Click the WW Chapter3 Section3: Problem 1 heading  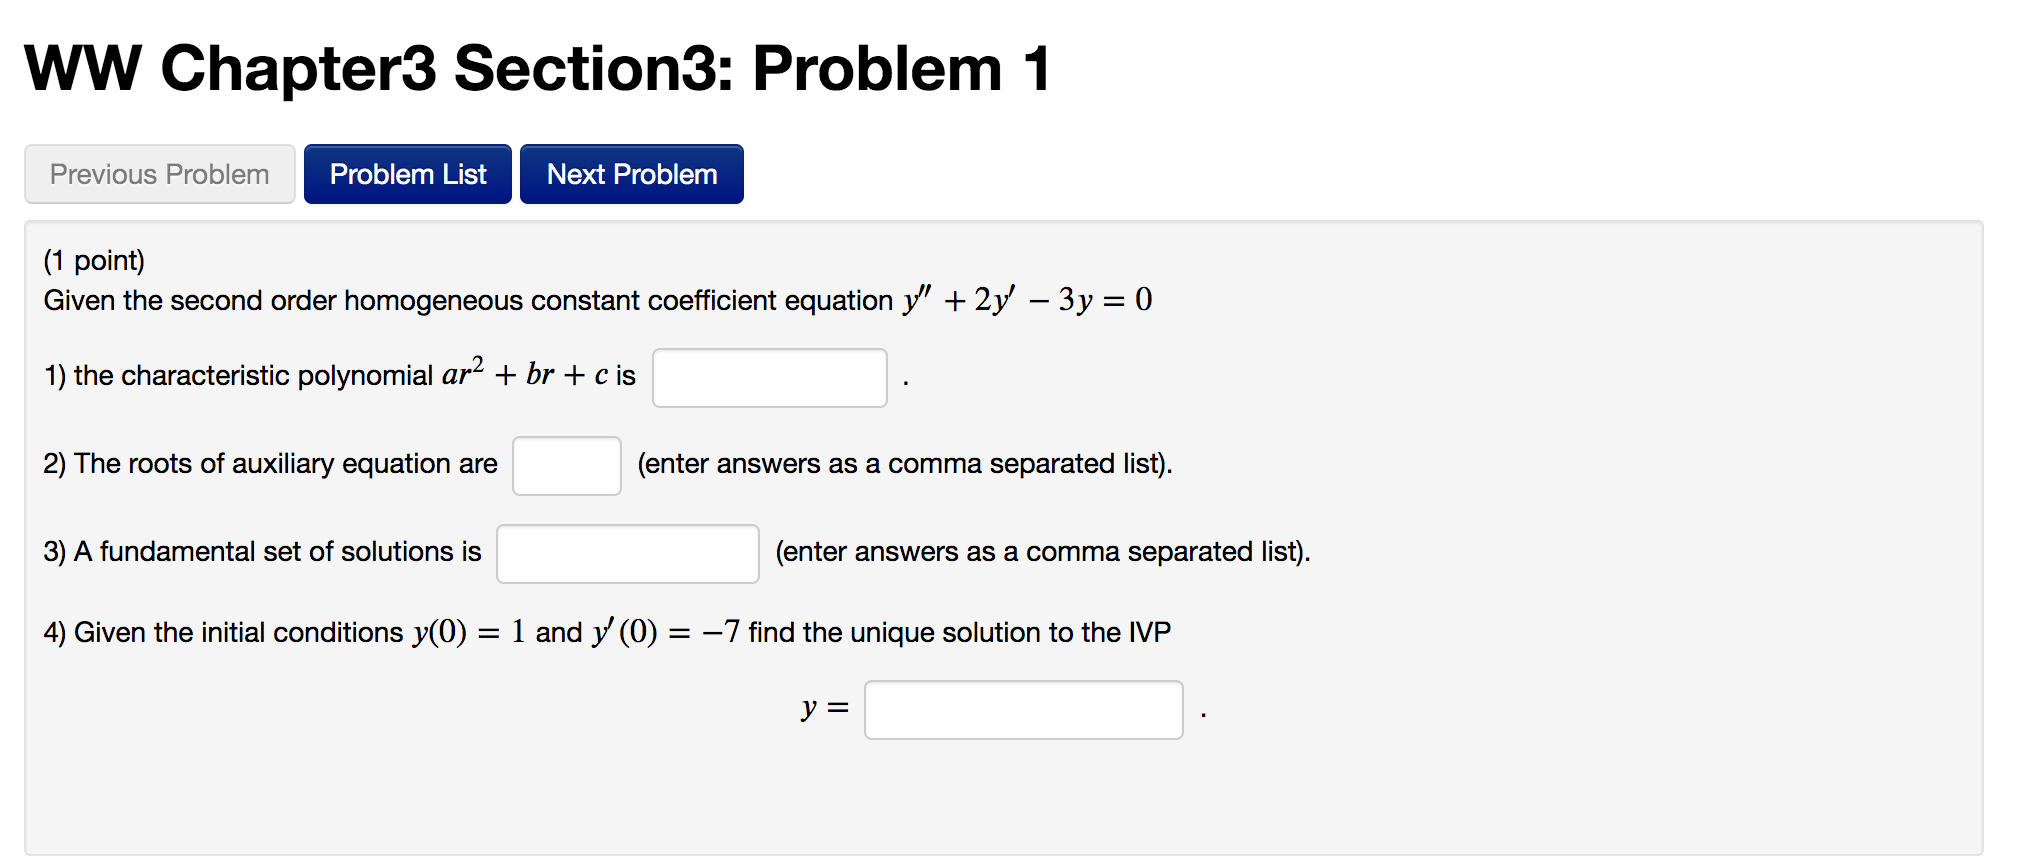point(536,66)
